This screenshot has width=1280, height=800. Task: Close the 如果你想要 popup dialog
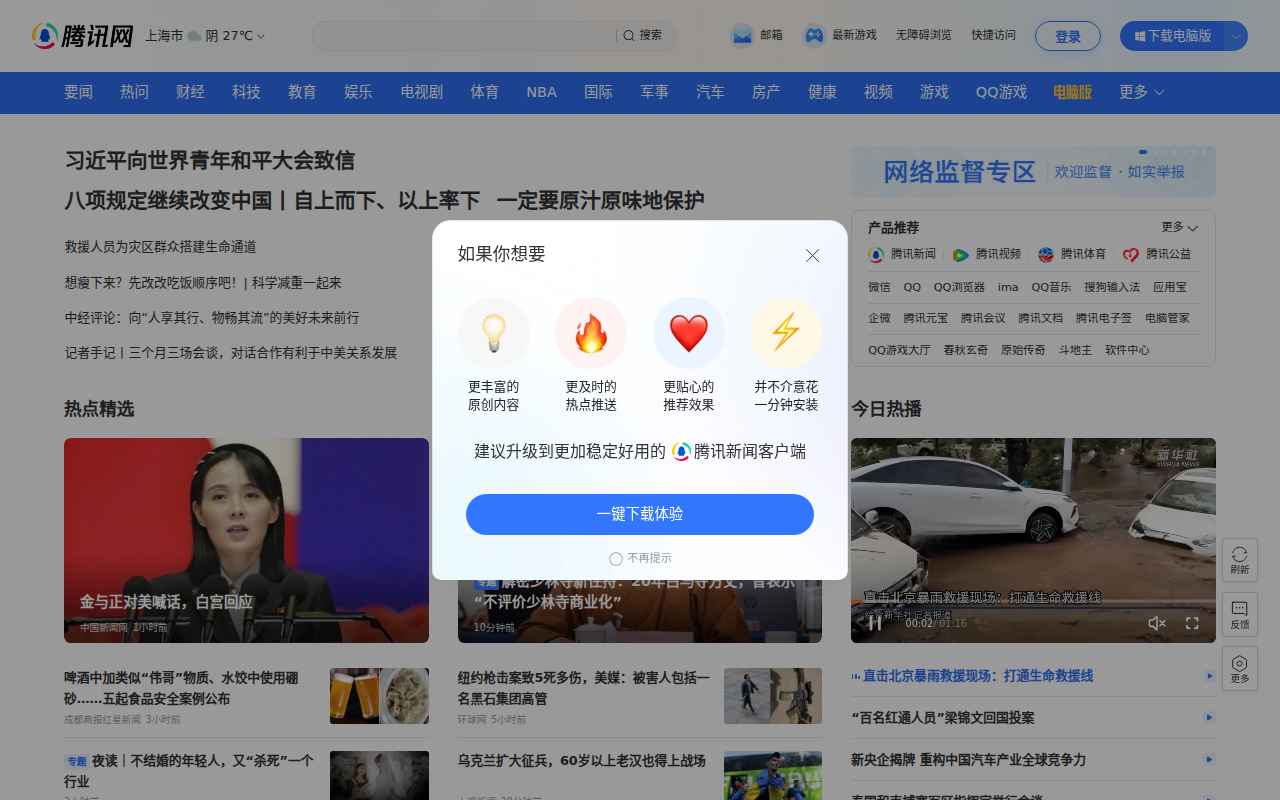click(x=812, y=255)
